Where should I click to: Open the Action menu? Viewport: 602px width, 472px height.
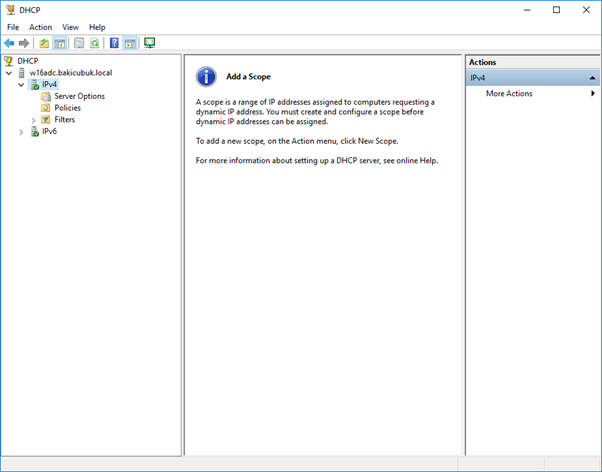pyautogui.click(x=40, y=27)
